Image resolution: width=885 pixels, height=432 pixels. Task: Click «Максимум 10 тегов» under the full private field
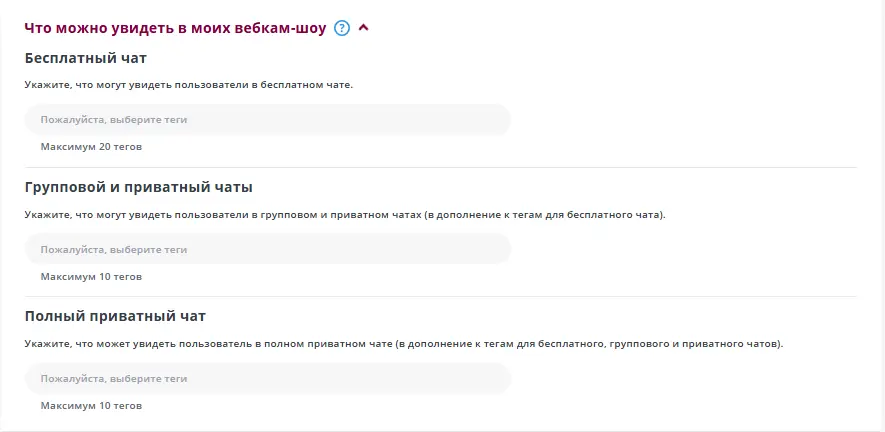click(91, 406)
